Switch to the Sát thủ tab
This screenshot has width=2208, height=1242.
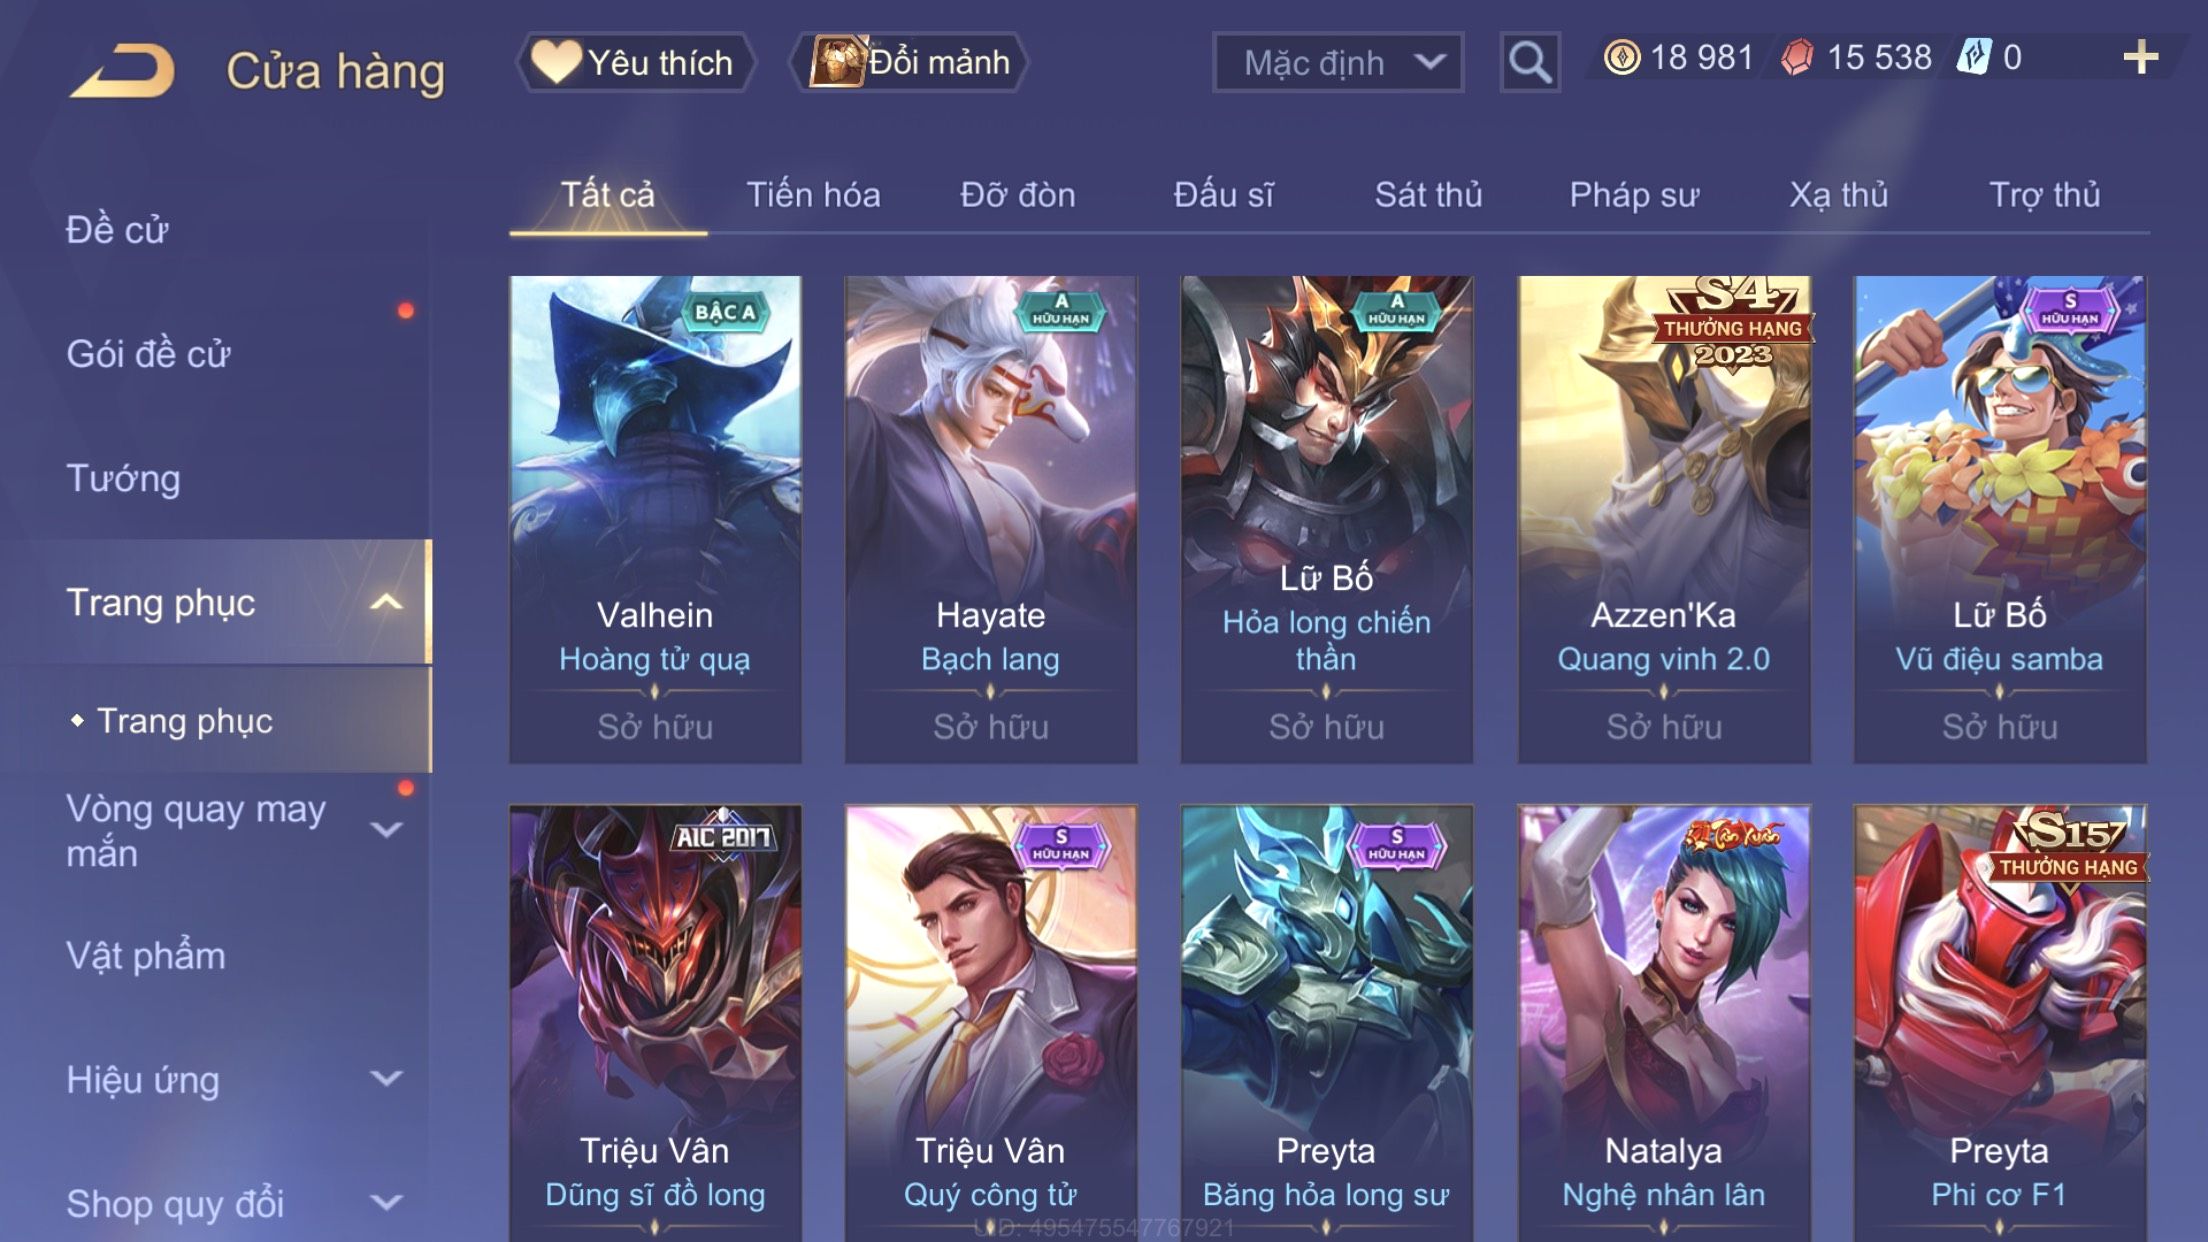[1428, 195]
